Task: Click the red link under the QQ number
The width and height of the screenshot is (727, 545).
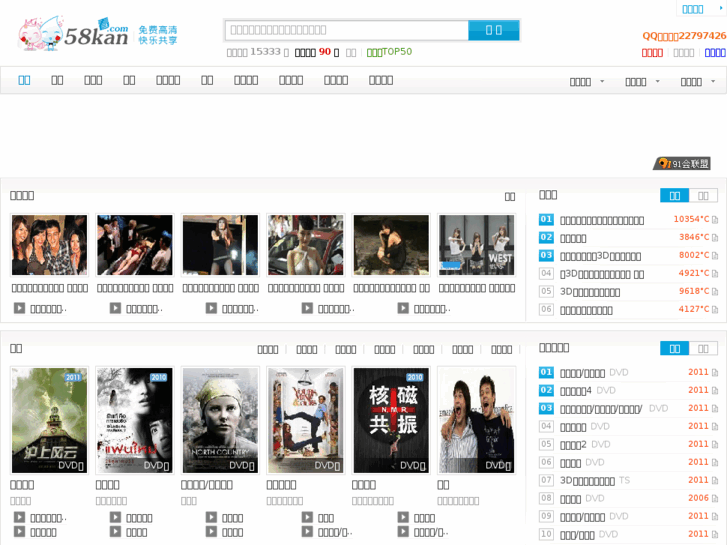Action: point(652,53)
